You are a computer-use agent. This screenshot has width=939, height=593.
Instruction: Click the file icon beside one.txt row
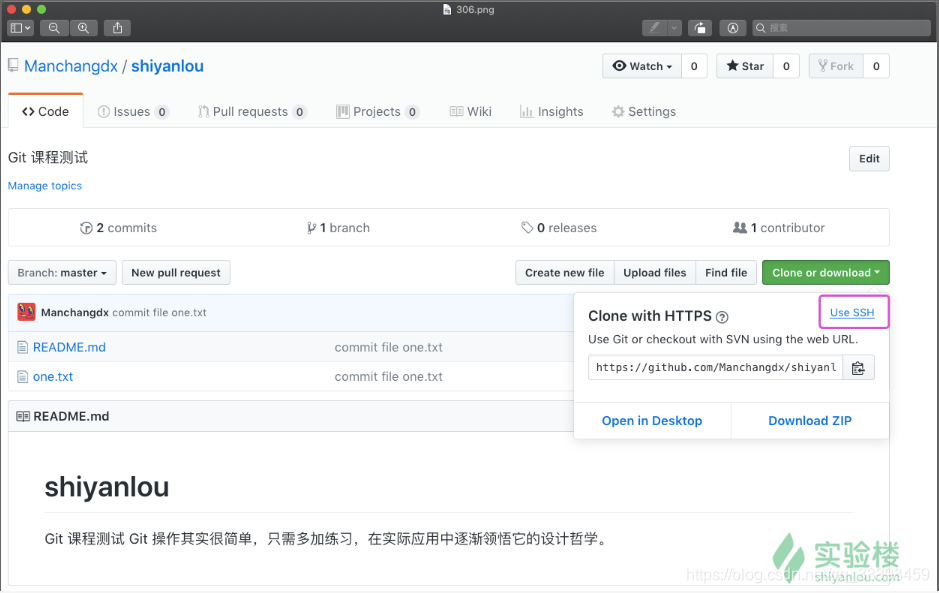click(23, 377)
